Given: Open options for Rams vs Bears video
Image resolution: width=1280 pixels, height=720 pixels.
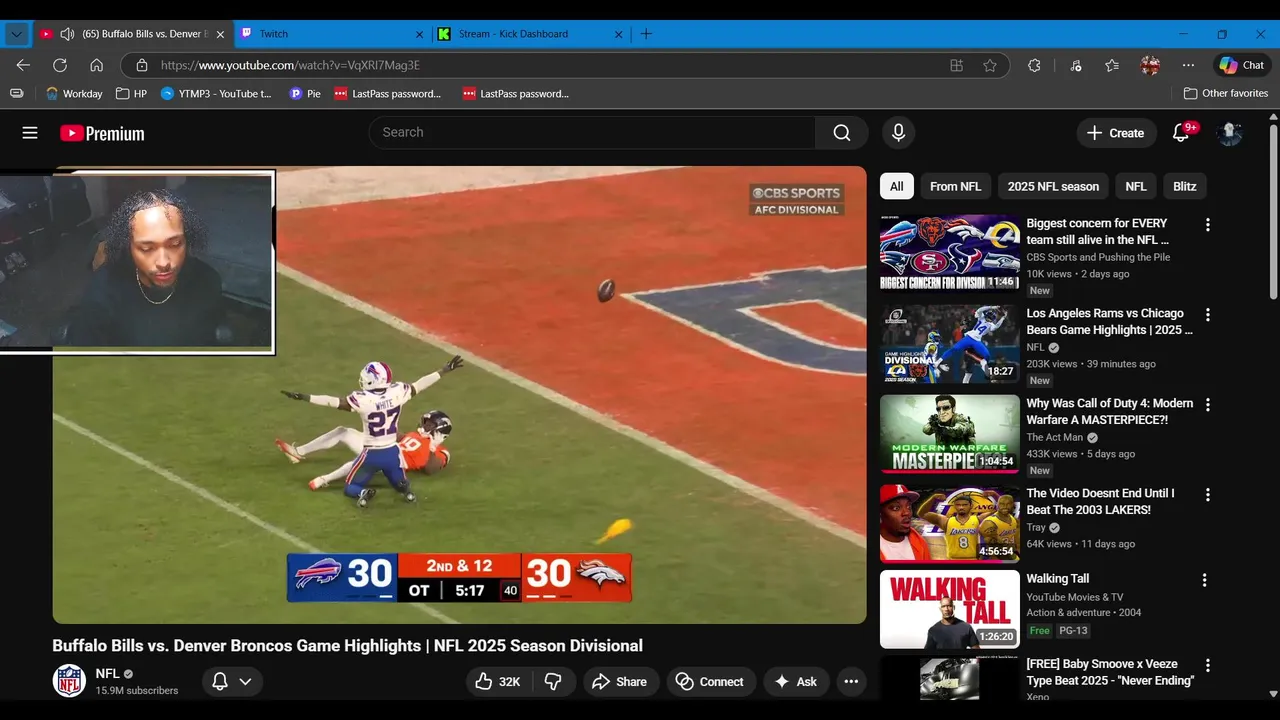Looking at the screenshot, I should click(x=1208, y=315).
